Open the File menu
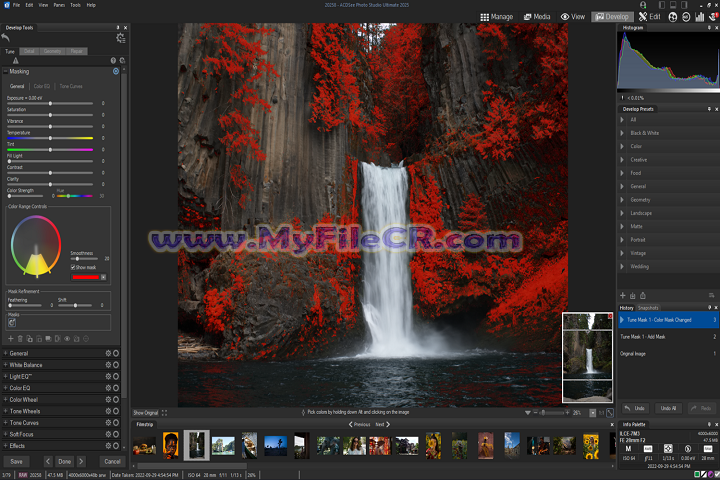Image resolution: width=720 pixels, height=480 pixels. [x=17, y=5]
